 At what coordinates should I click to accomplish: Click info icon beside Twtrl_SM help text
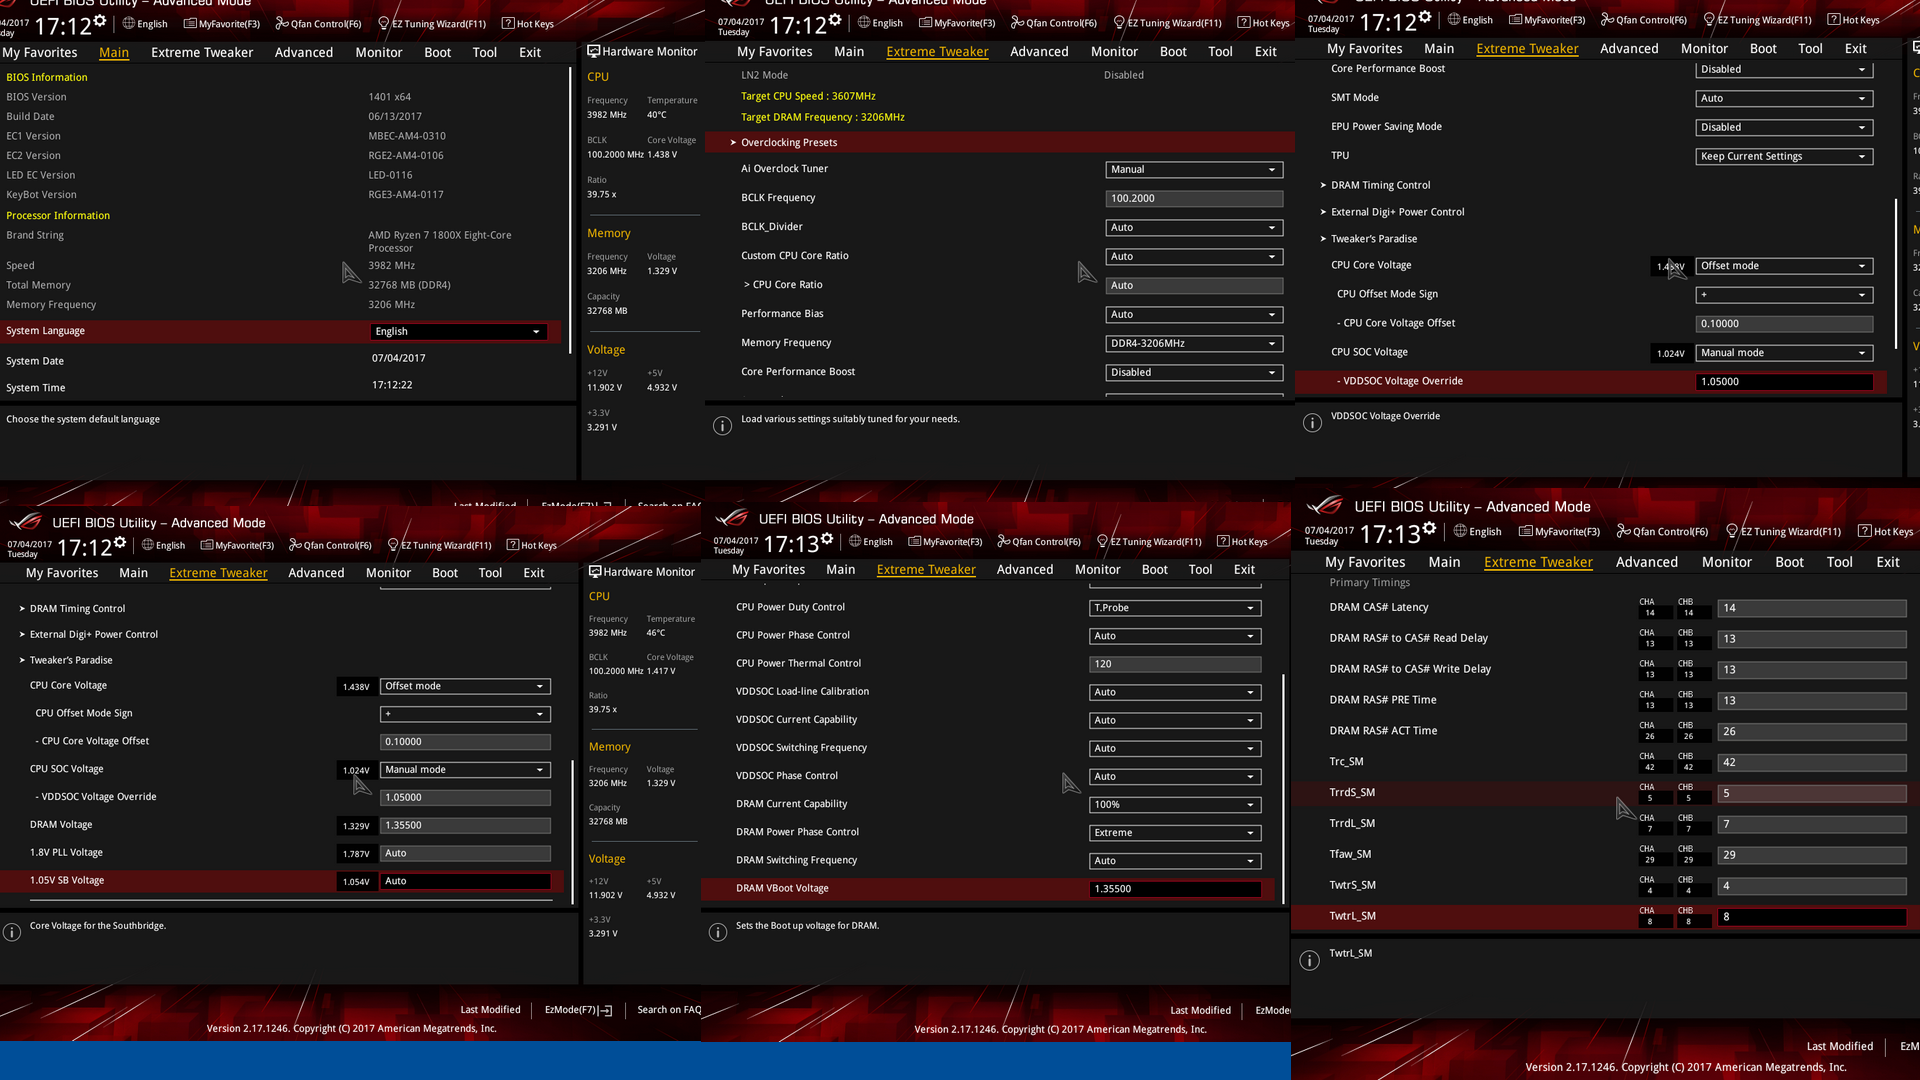1309,960
